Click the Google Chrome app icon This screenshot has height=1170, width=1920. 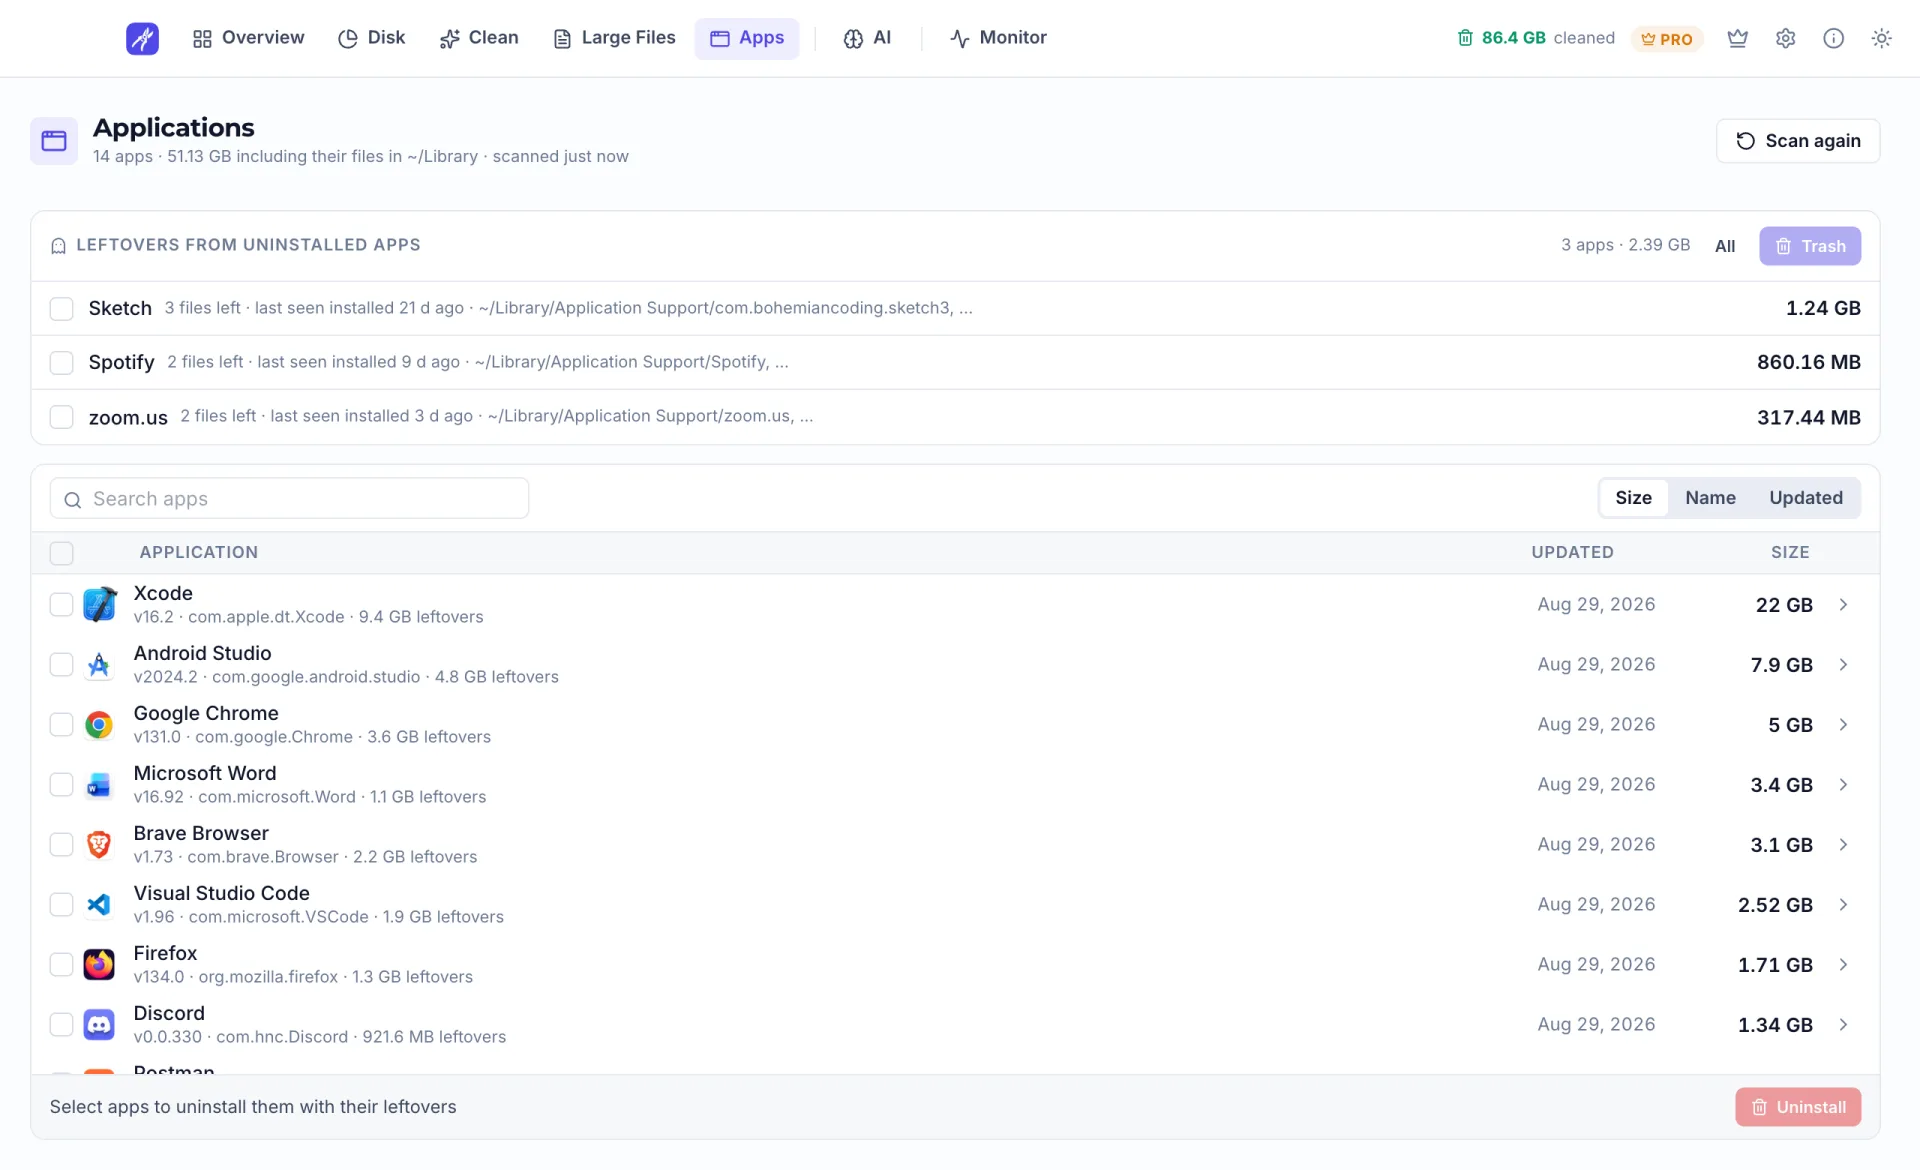[99, 725]
